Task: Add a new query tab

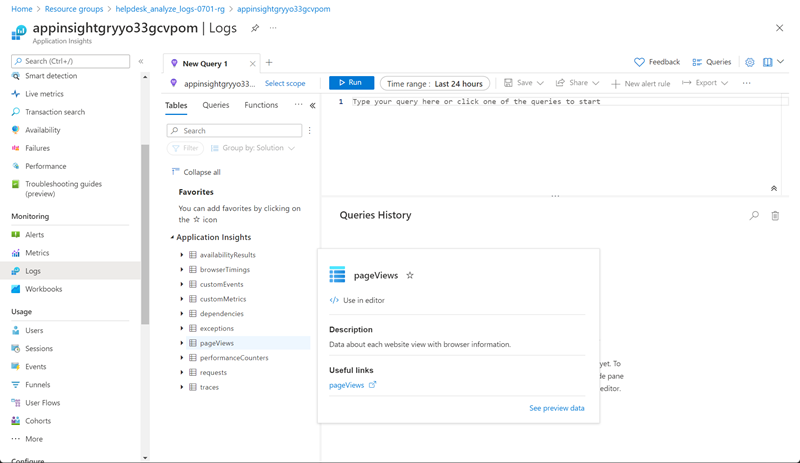Action: click(x=269, y=63)
